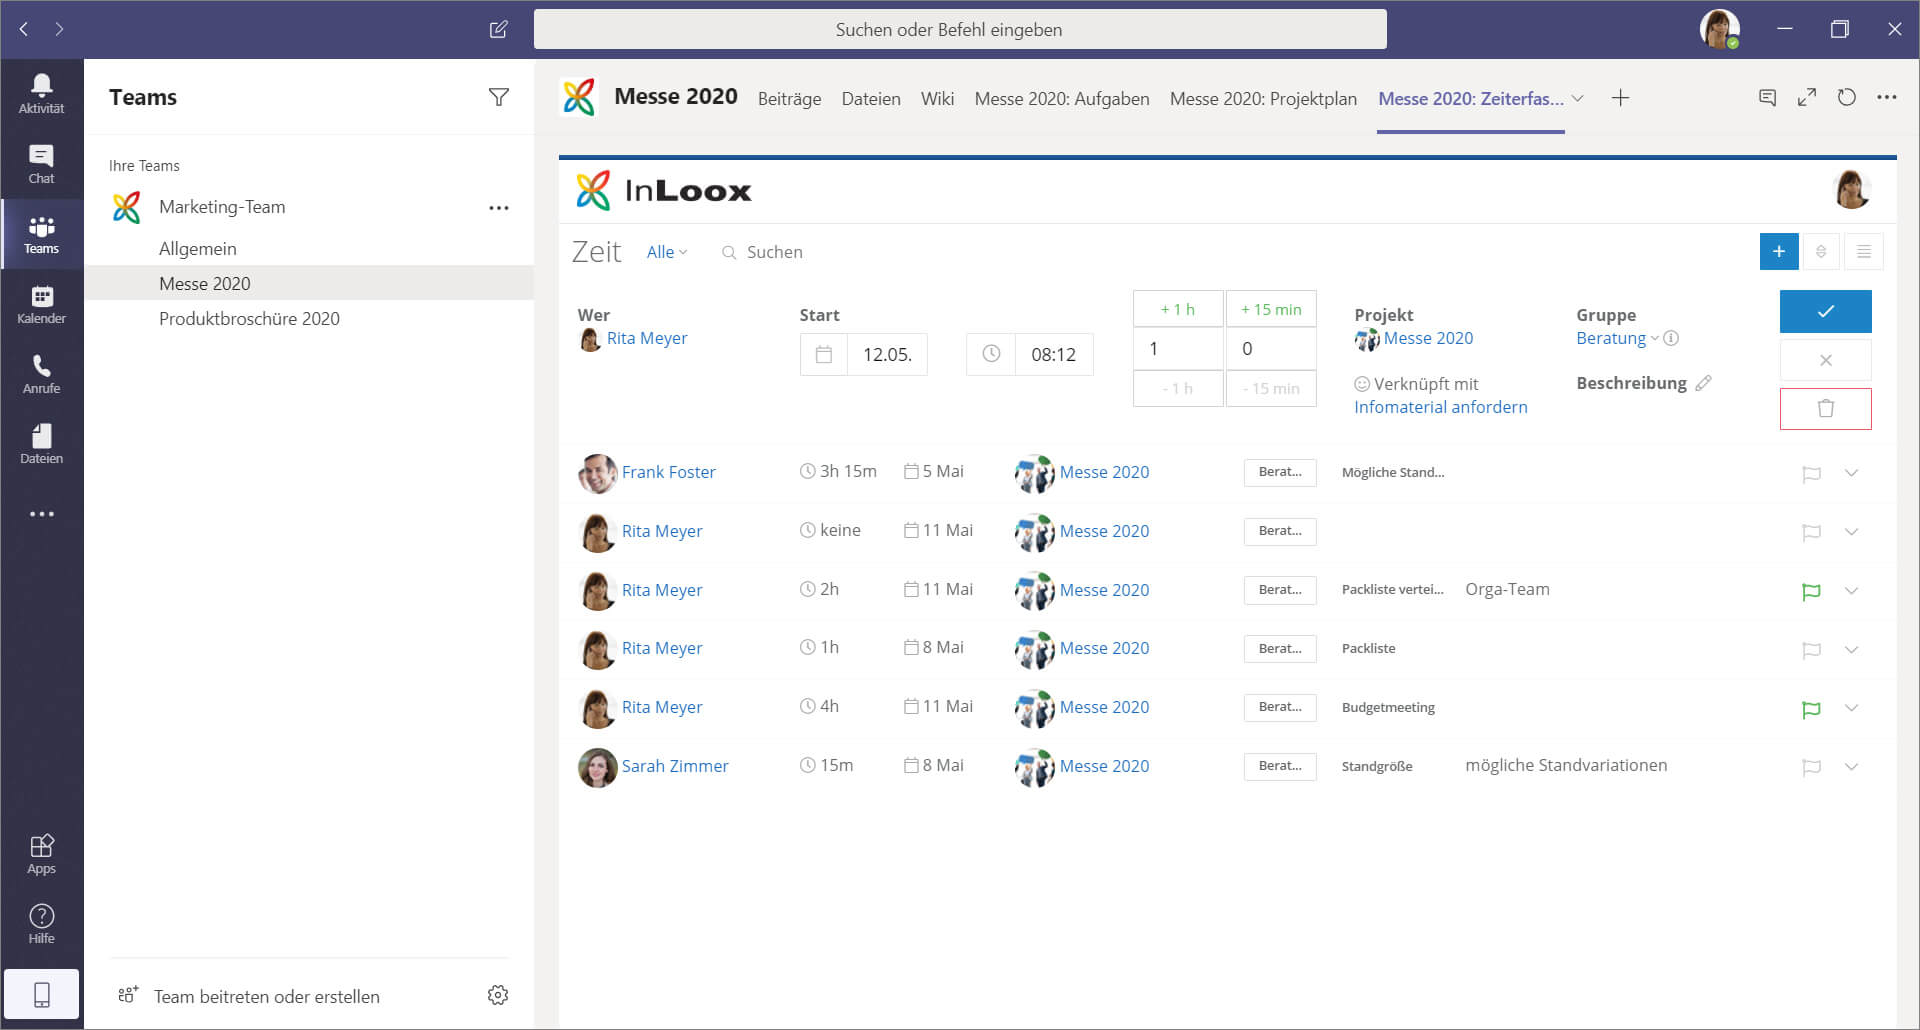
Task: Delete the time entry via trash icon
Action: tap(1826, 408)
